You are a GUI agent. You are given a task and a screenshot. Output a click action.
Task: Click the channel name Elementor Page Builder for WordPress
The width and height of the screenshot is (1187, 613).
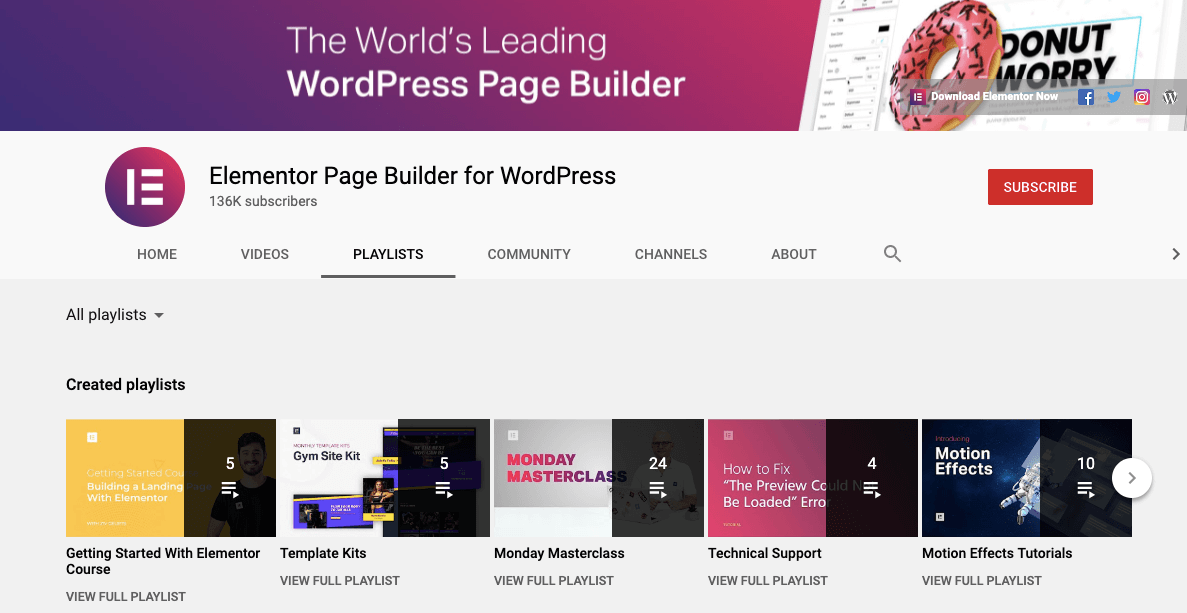point(413,176)
